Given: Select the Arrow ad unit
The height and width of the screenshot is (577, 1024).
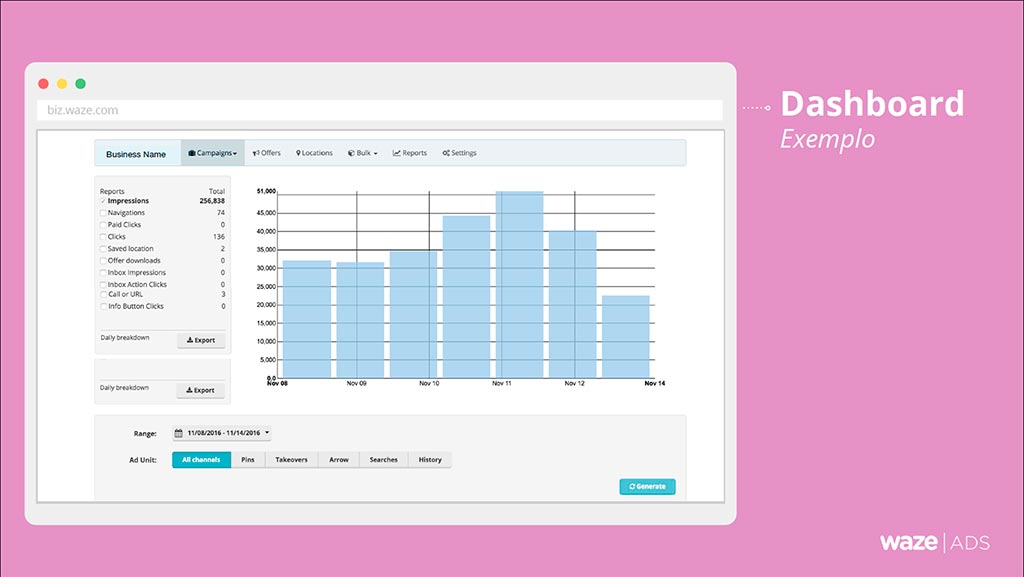Looking at the screenshot, I should tap(338, 460).
